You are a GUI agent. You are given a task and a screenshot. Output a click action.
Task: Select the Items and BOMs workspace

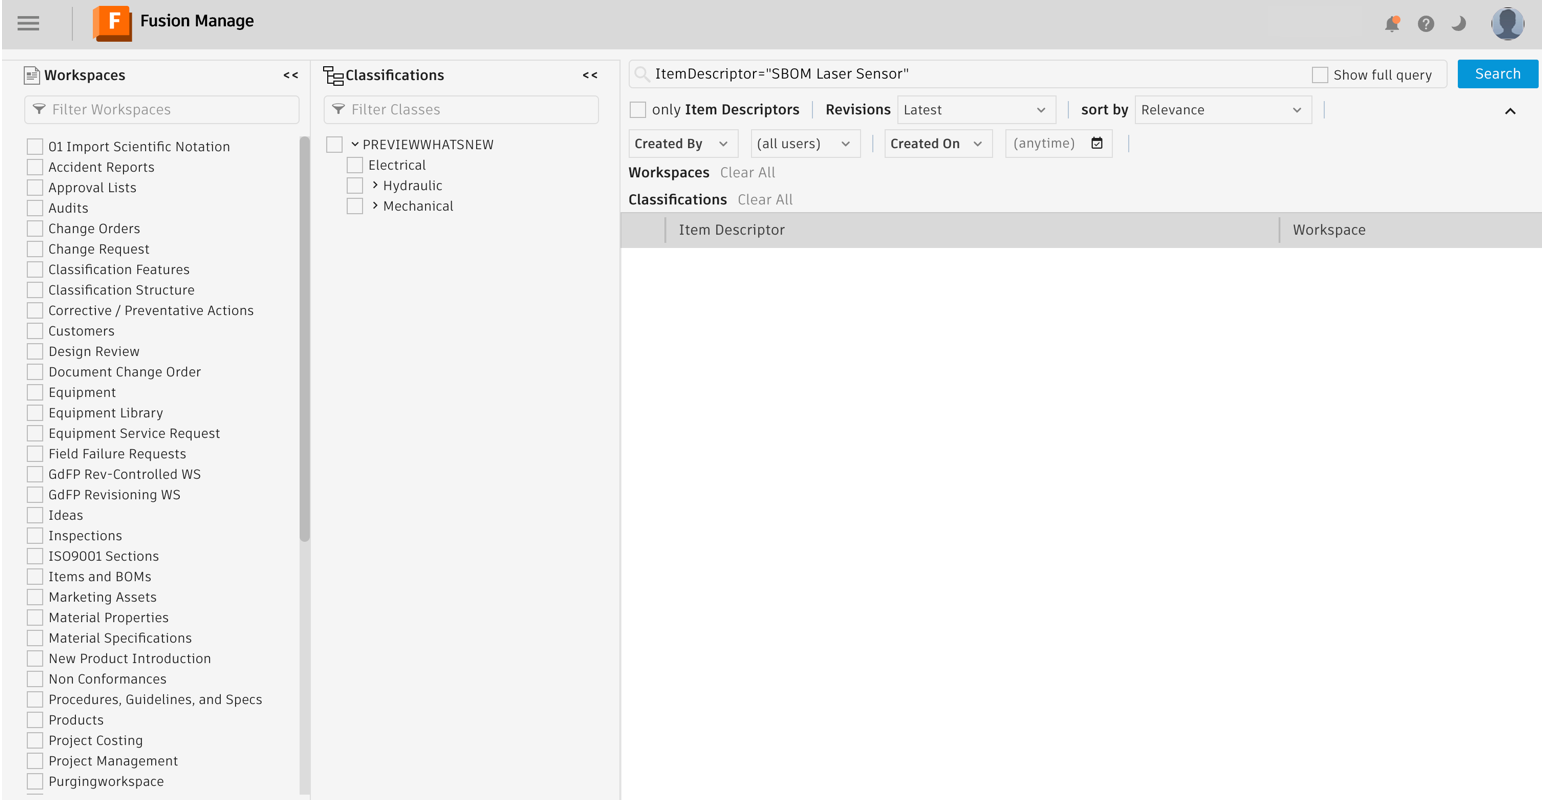point(33,576)
